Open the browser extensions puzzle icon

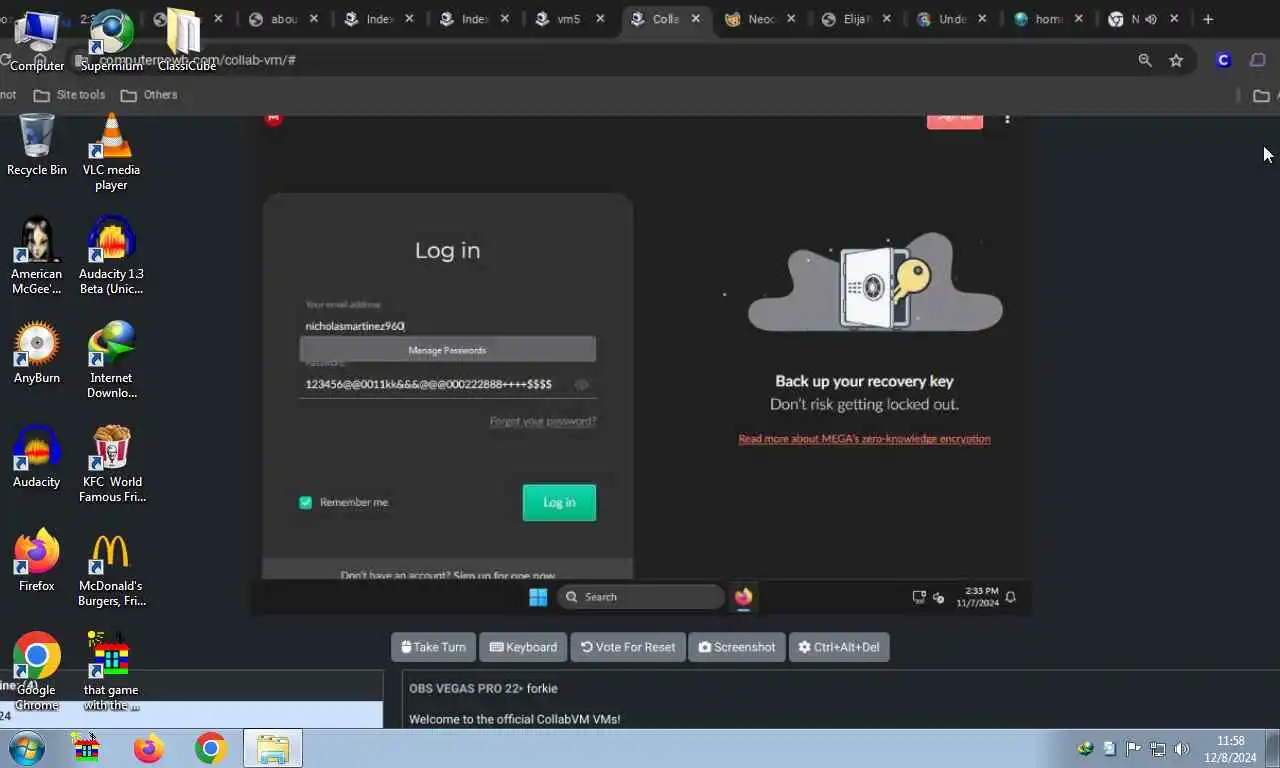point(1258,60)
